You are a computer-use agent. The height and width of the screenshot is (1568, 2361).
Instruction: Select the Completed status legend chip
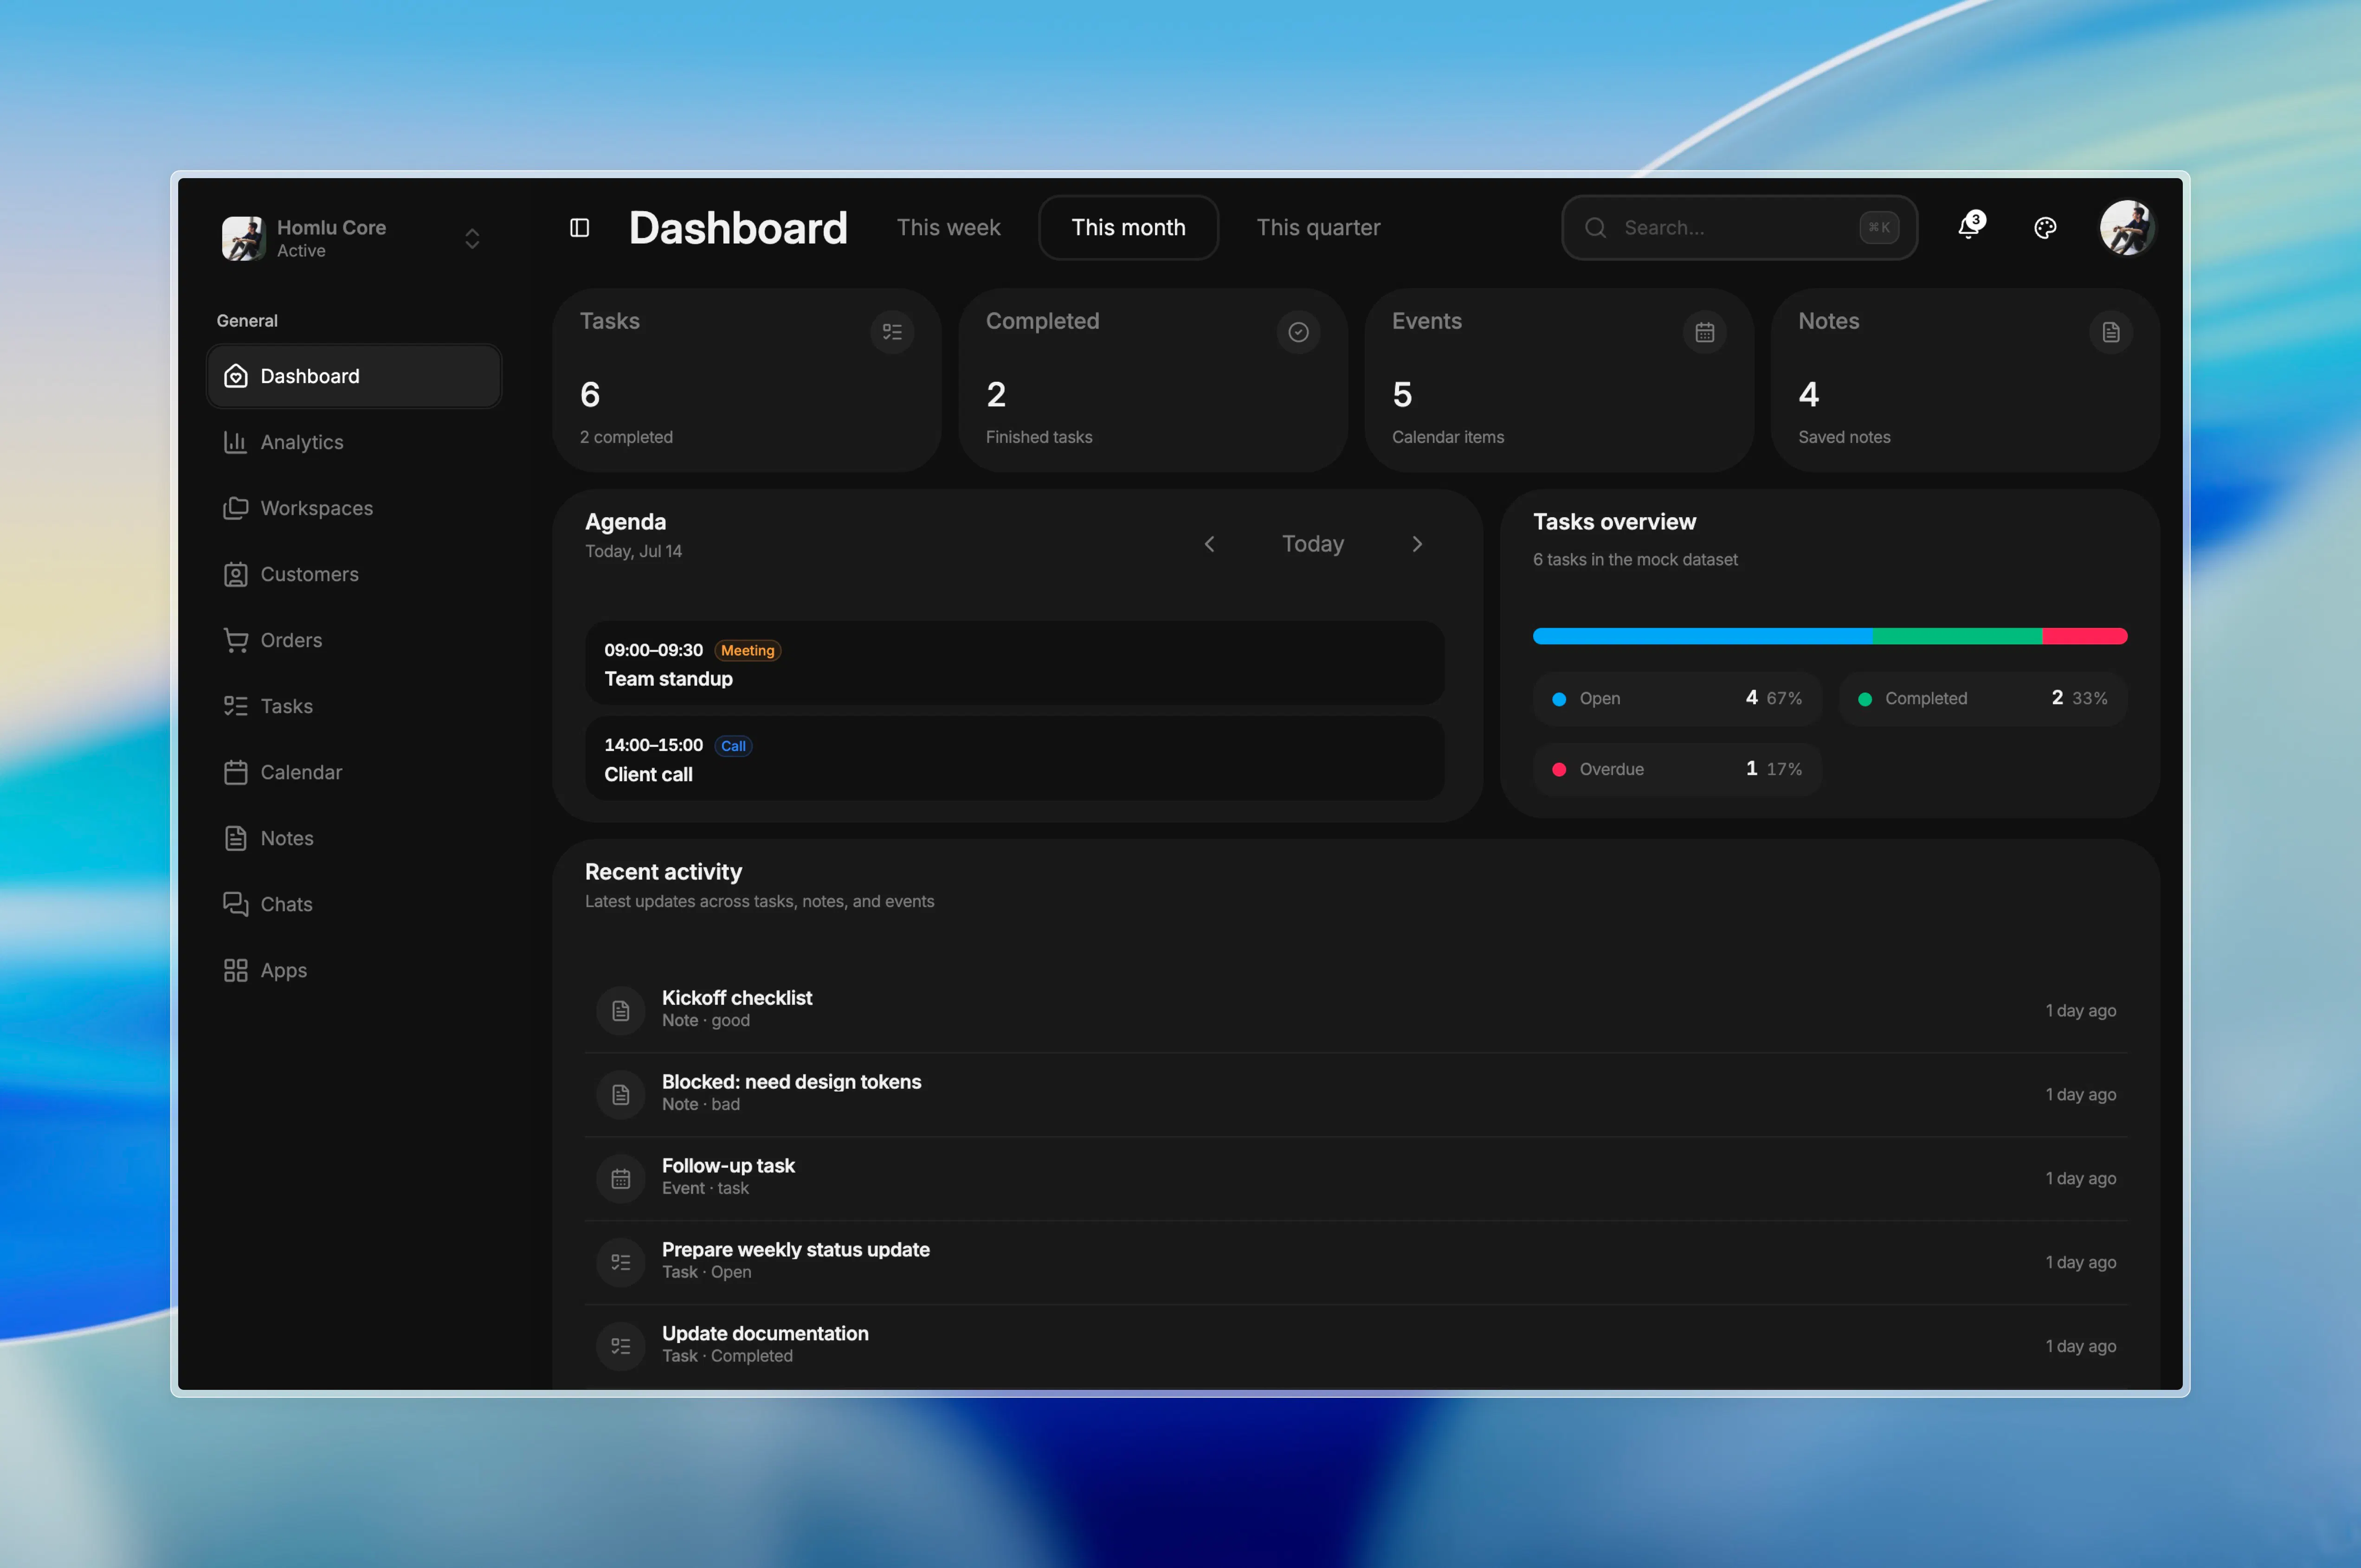pos(1982,698)
